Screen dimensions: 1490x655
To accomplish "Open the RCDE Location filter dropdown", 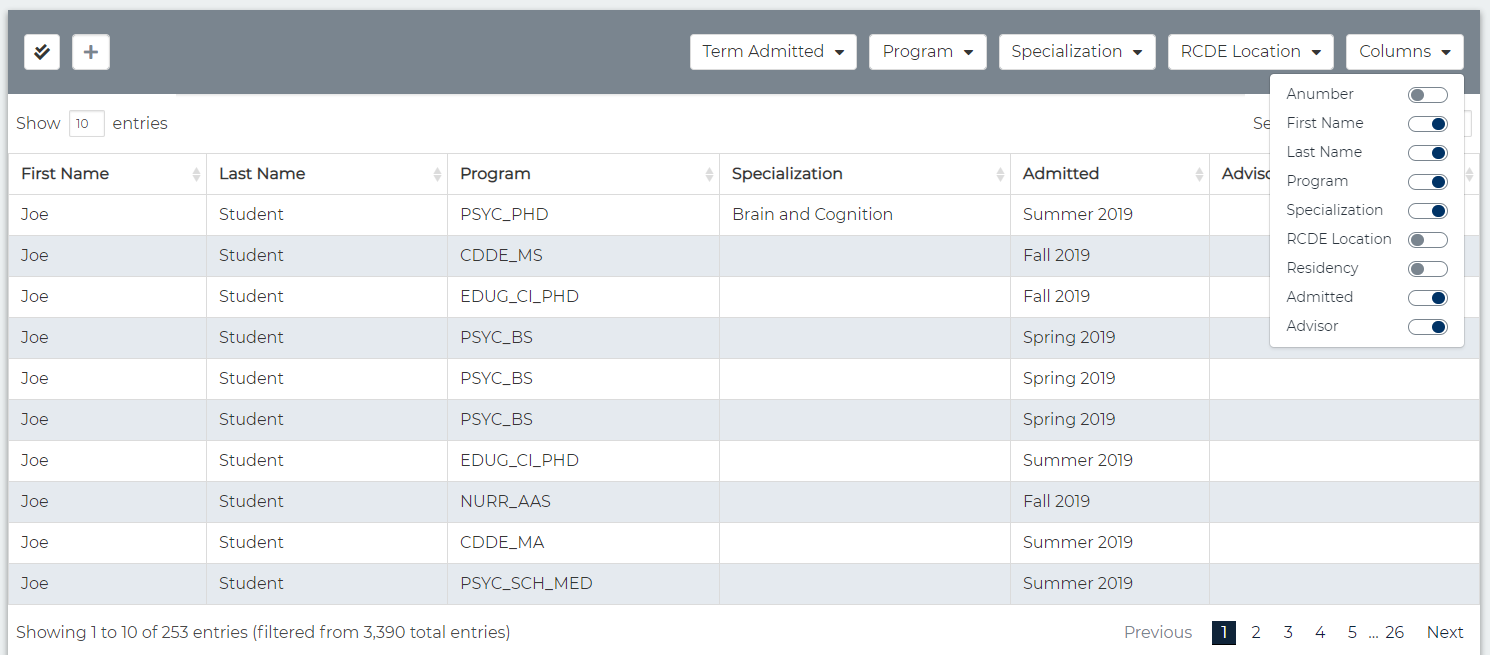I will click(1250, 52).
